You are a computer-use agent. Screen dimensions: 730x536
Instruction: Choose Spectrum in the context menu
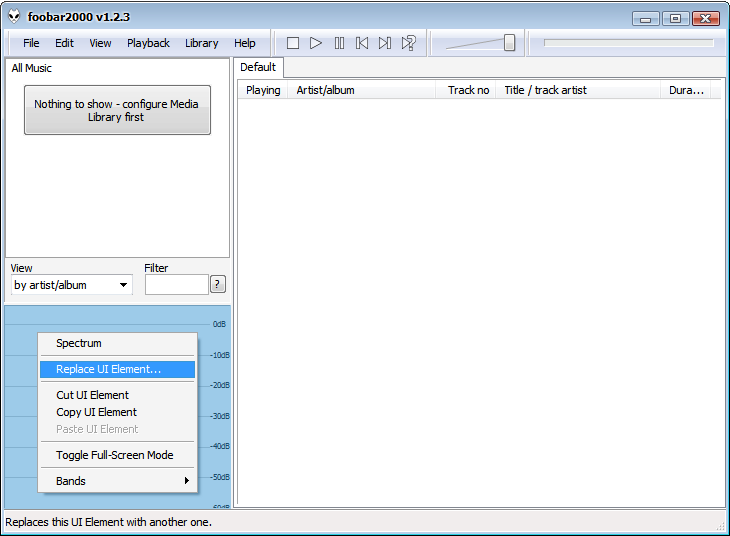pos(117,343)
